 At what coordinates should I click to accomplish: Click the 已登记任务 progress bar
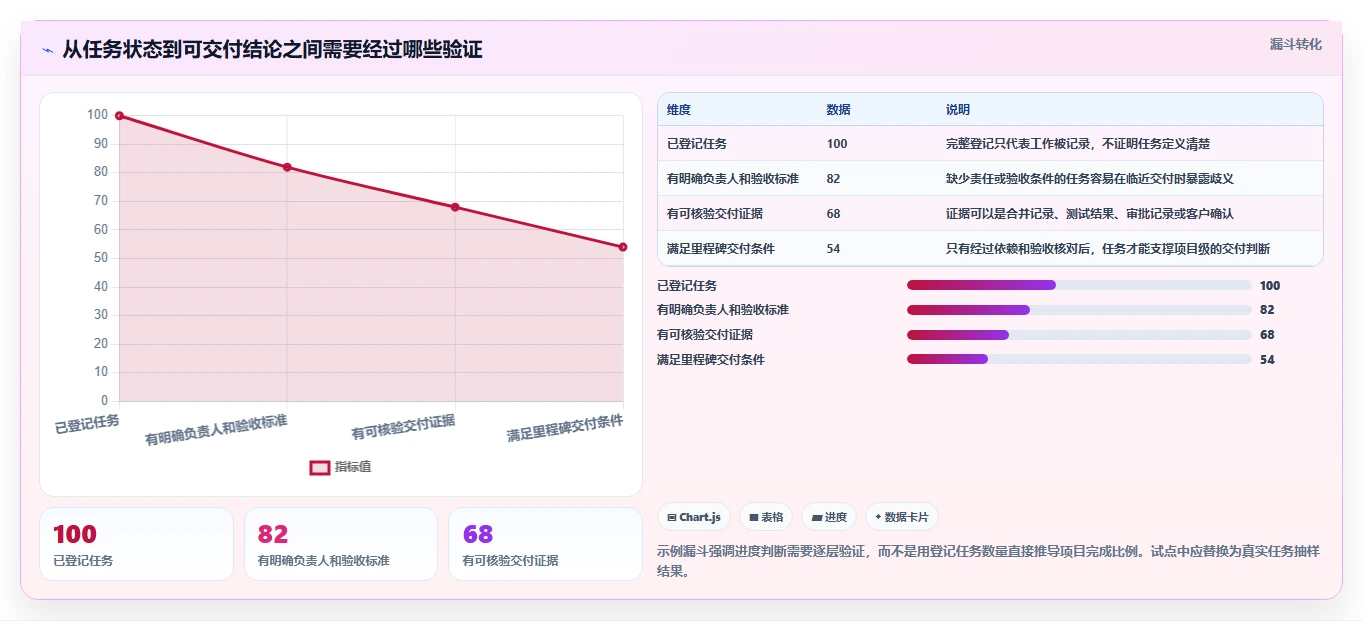(1079, 285)
